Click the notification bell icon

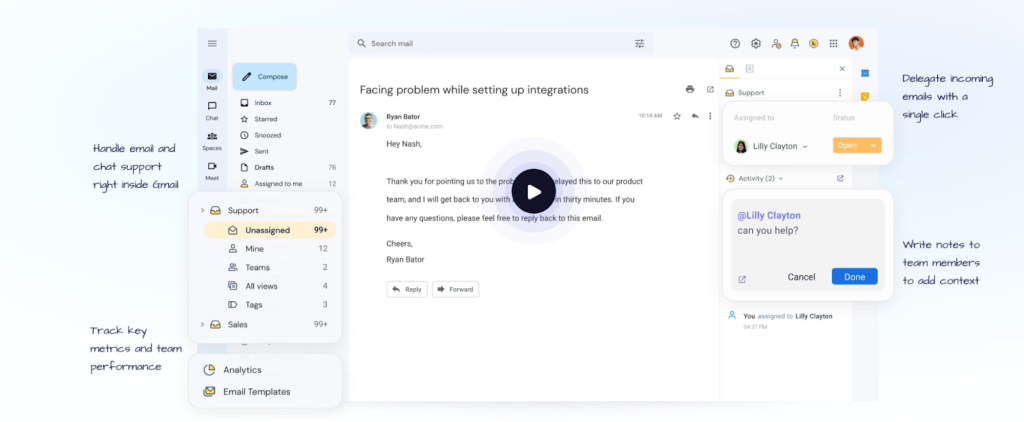point(795,44)
